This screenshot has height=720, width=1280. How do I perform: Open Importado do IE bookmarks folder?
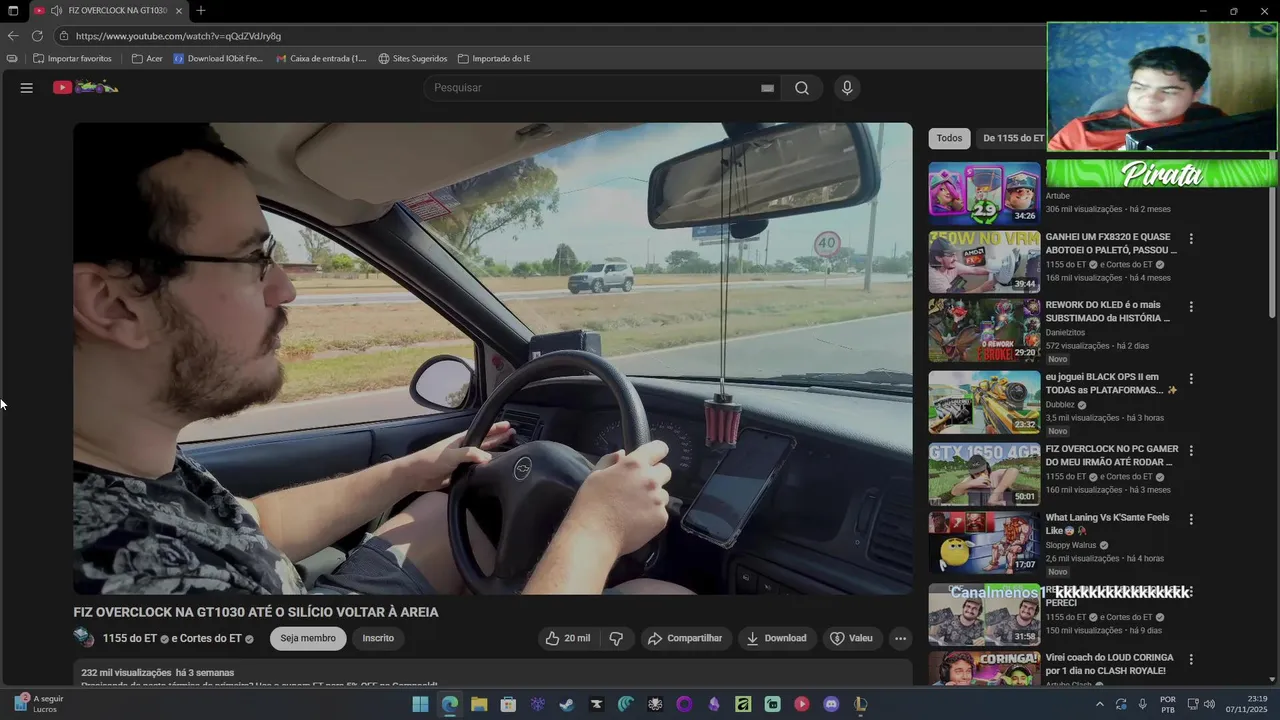494,59
